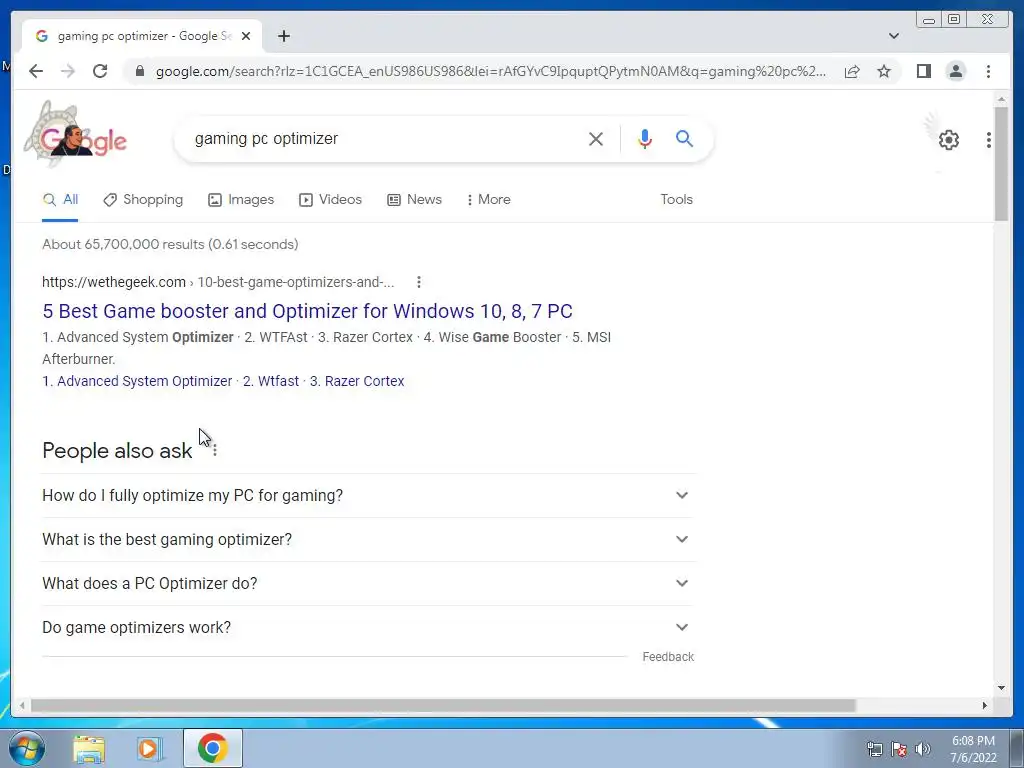This screenshot has height=768, width=1024.
Task: Click the Chrome taskbar button
Action: [x=212, y=748]
